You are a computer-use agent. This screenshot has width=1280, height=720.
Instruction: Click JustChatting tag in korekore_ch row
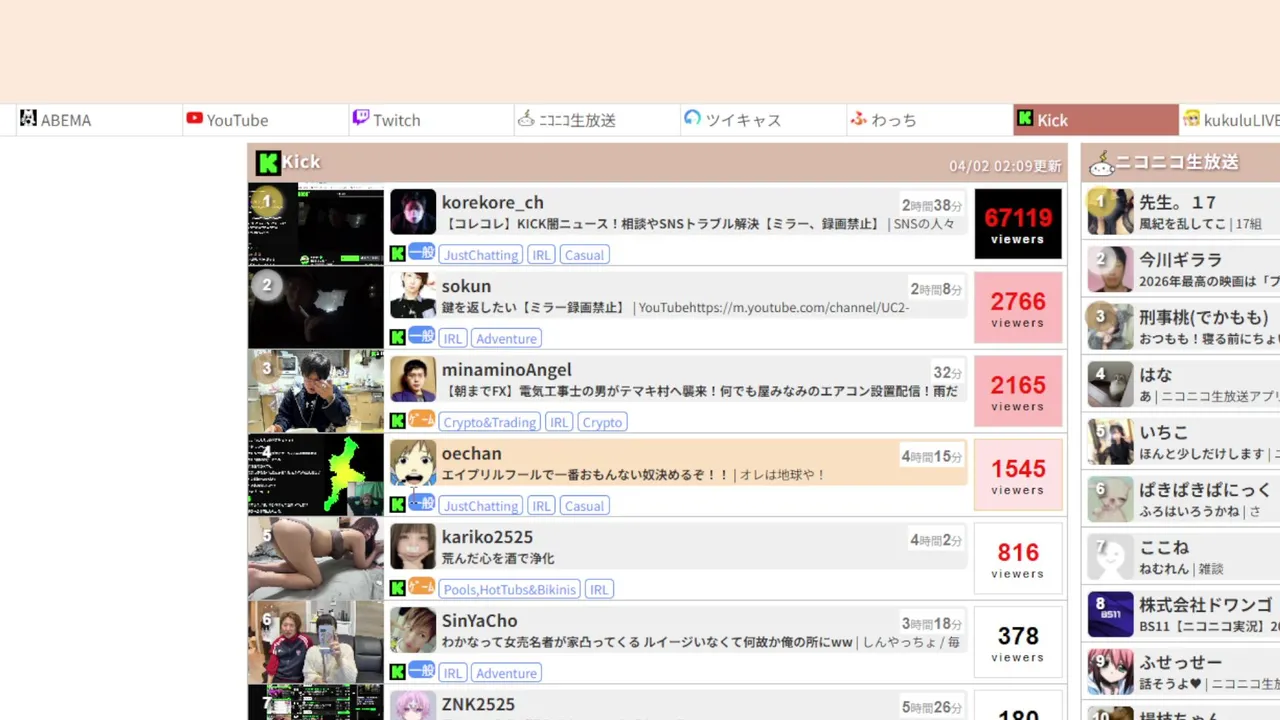tap(481, 255)
